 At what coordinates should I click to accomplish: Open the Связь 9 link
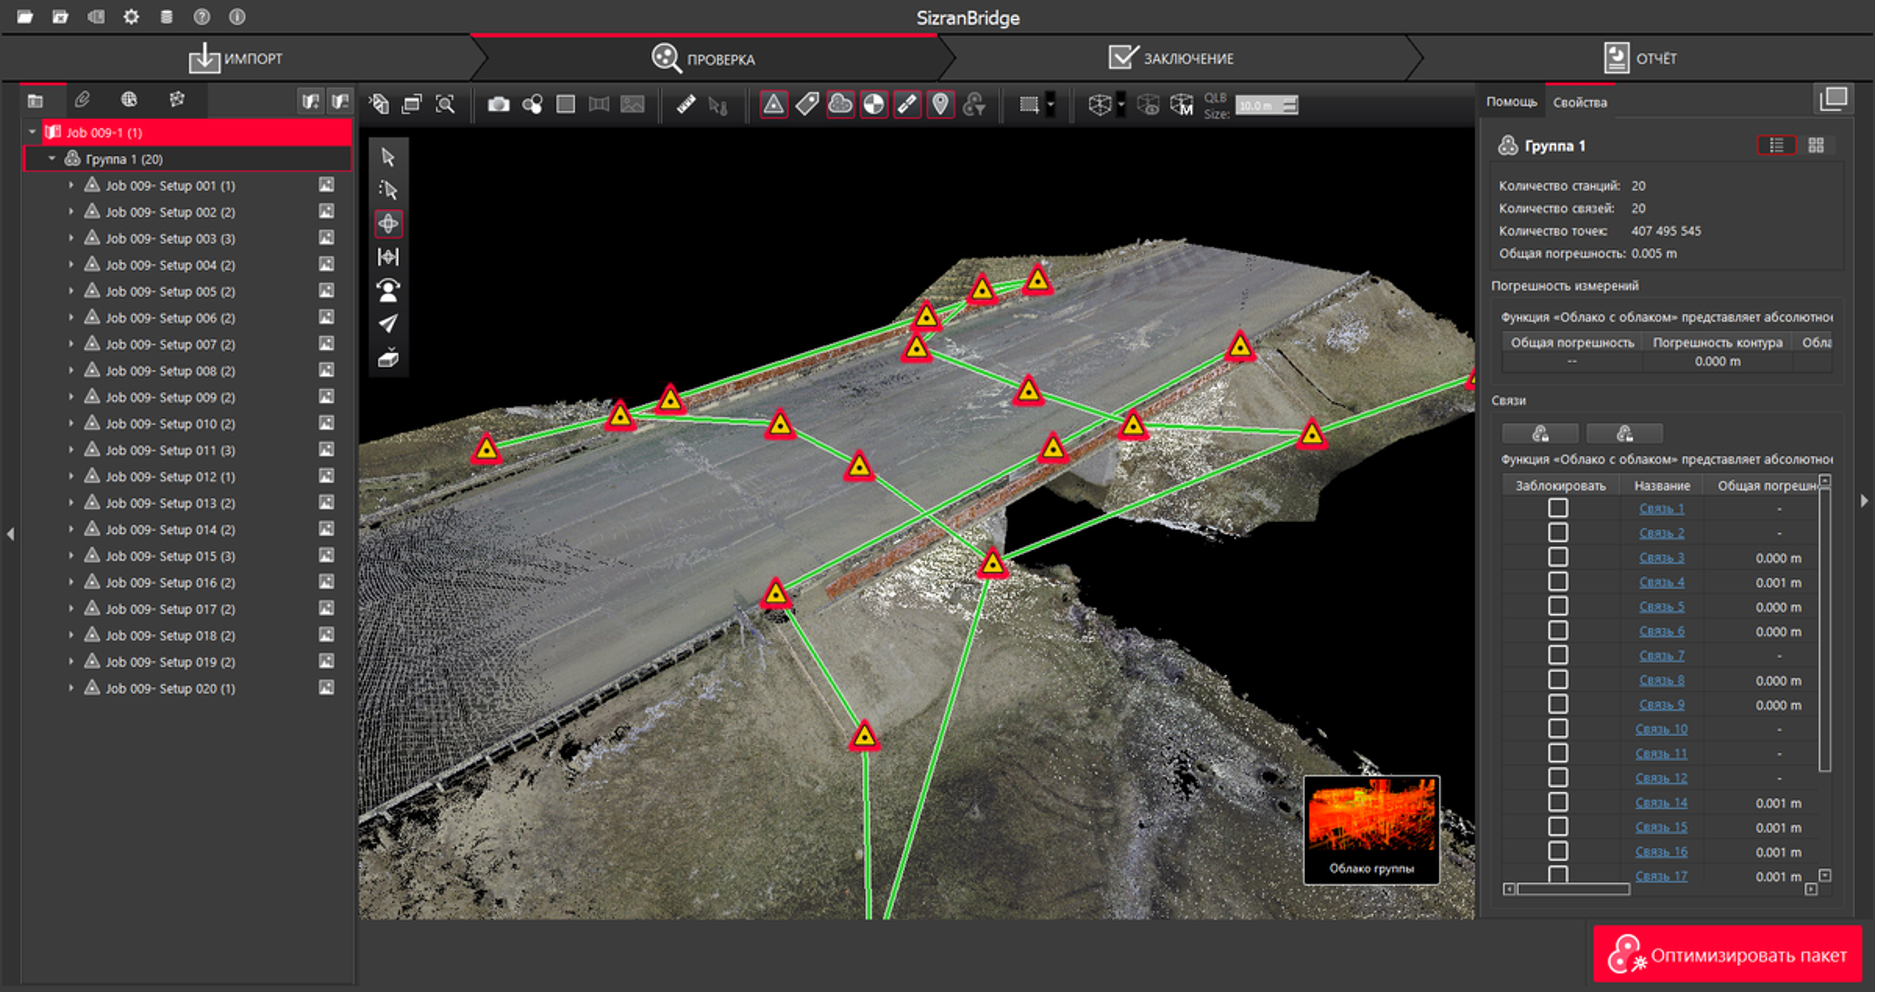pyautogui.click(x=1661, y=704)
